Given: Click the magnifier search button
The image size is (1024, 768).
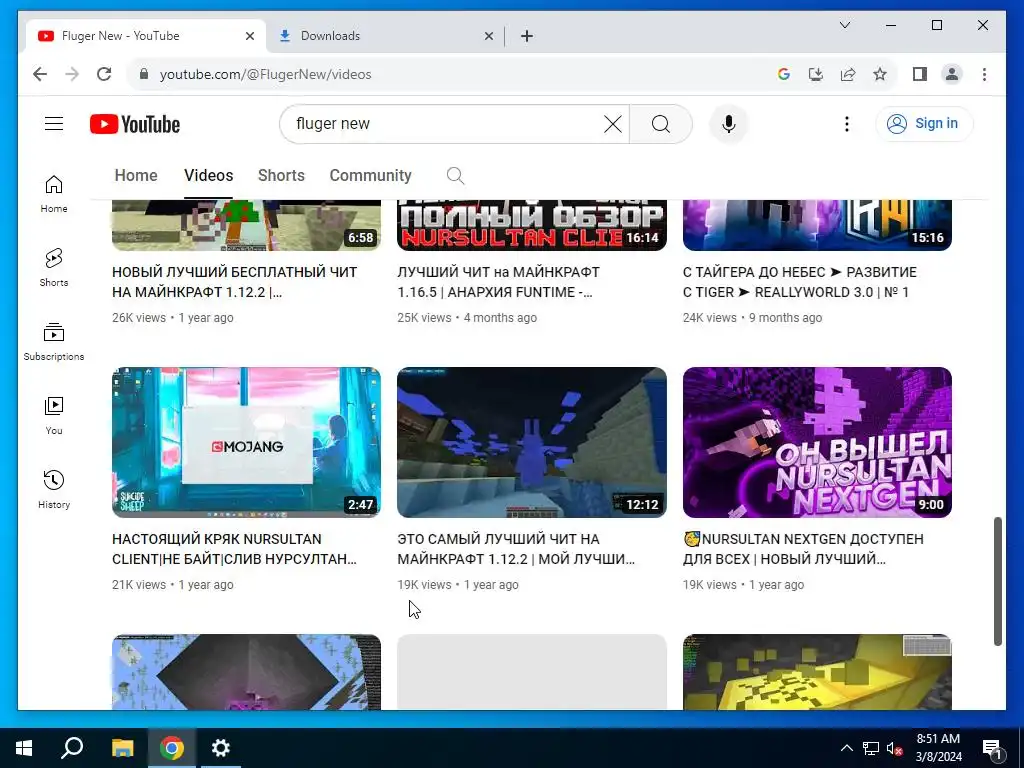Looking at the screenshot, I should pyautogui.click(x=661, y=124).
